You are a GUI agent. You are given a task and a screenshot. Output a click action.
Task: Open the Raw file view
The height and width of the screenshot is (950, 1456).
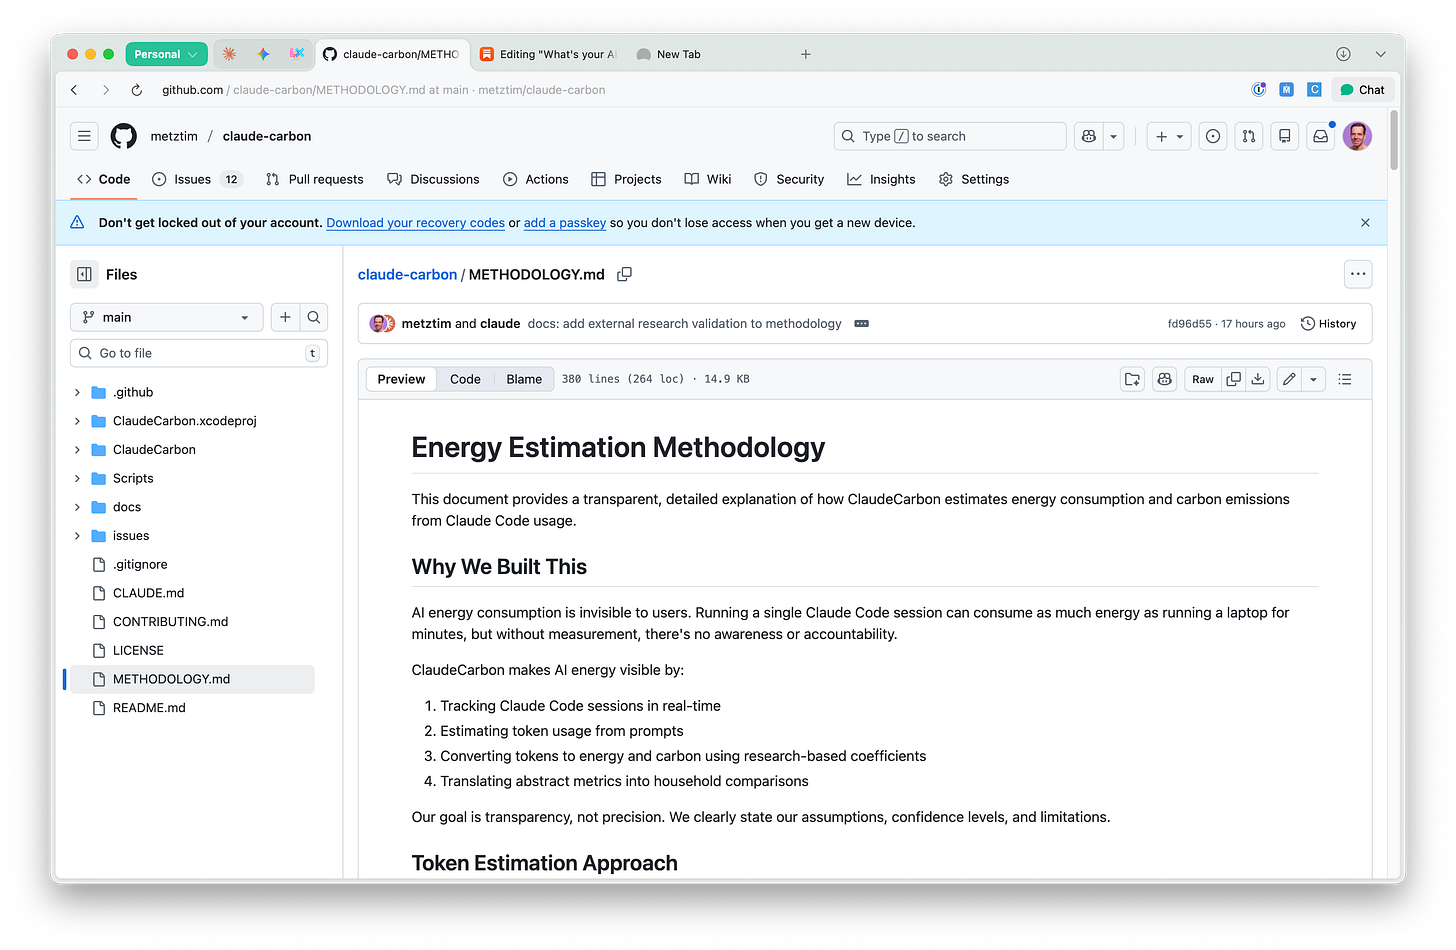click(1203, 379)
